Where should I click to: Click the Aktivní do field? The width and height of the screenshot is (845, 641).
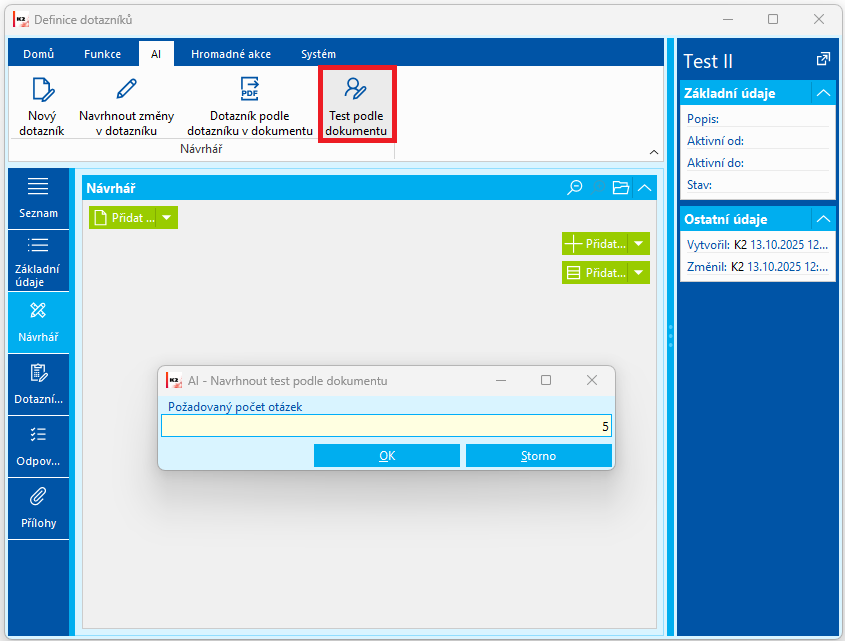(758, 163)
